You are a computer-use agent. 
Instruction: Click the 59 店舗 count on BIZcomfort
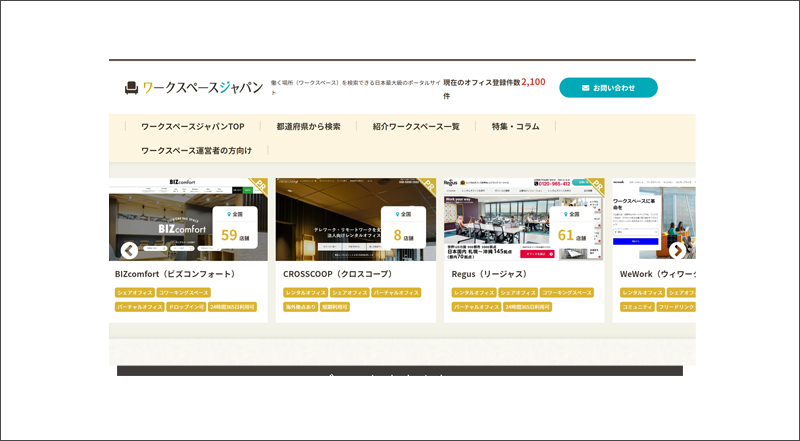235,235
